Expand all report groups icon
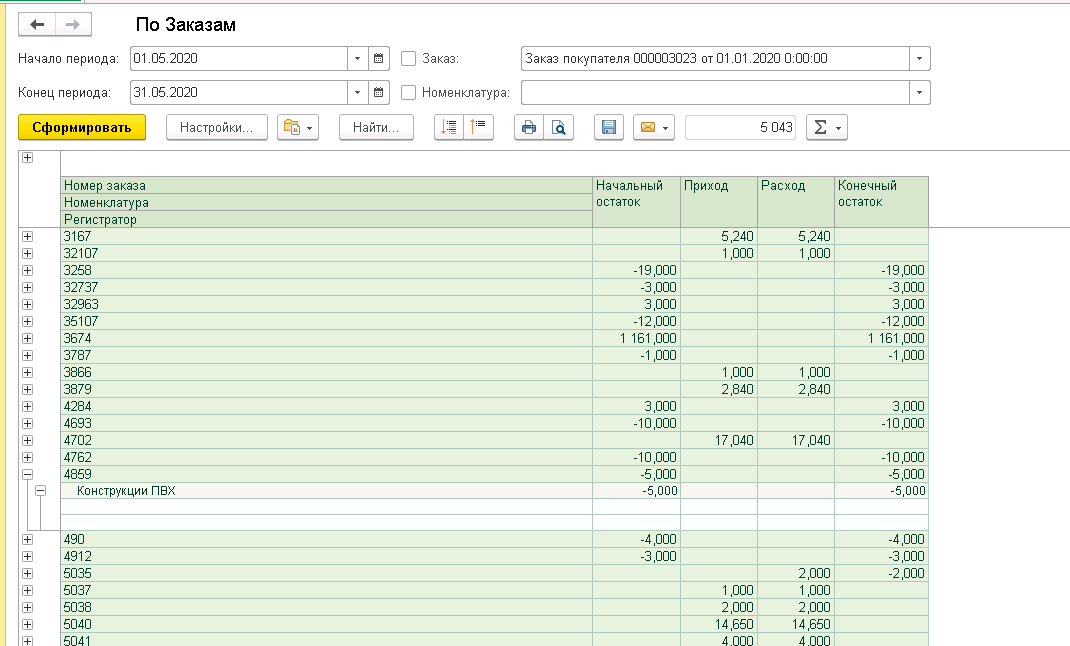Screen dimensions: 1070x646 449,127
